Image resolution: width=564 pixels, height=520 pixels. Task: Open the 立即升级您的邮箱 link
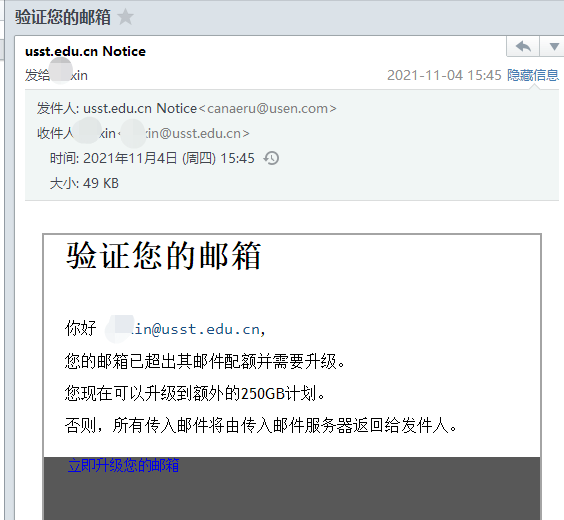tap(123, 465)
